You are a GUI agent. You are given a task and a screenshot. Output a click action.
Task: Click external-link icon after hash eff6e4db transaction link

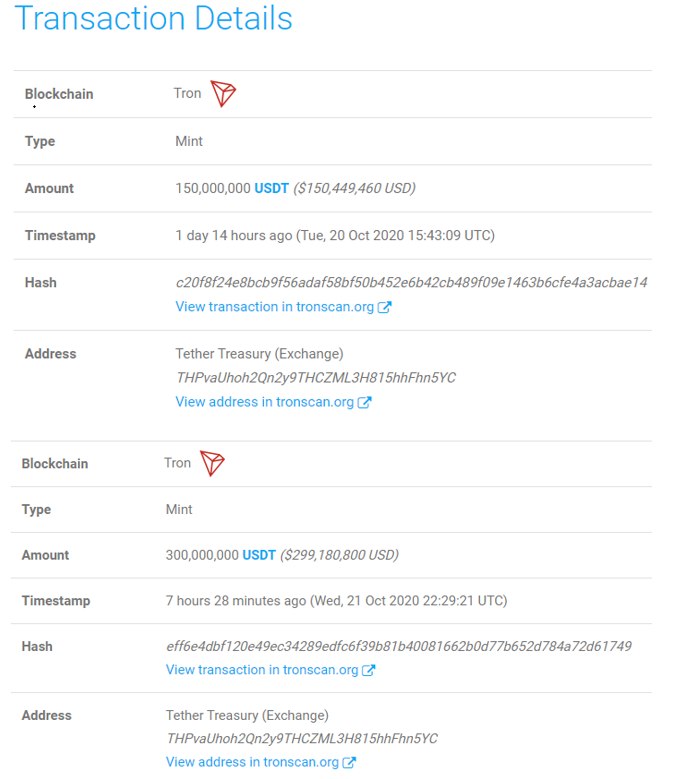point(369,670)
